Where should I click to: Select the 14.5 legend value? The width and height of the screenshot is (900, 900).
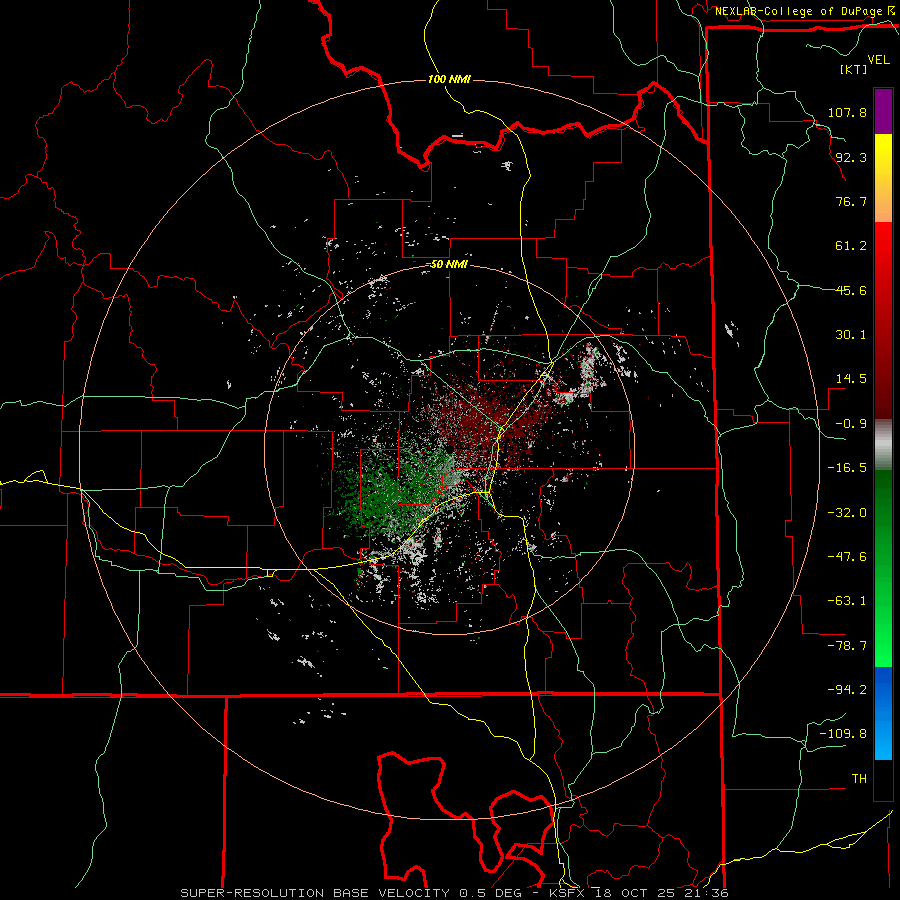[x=851, y=379]
